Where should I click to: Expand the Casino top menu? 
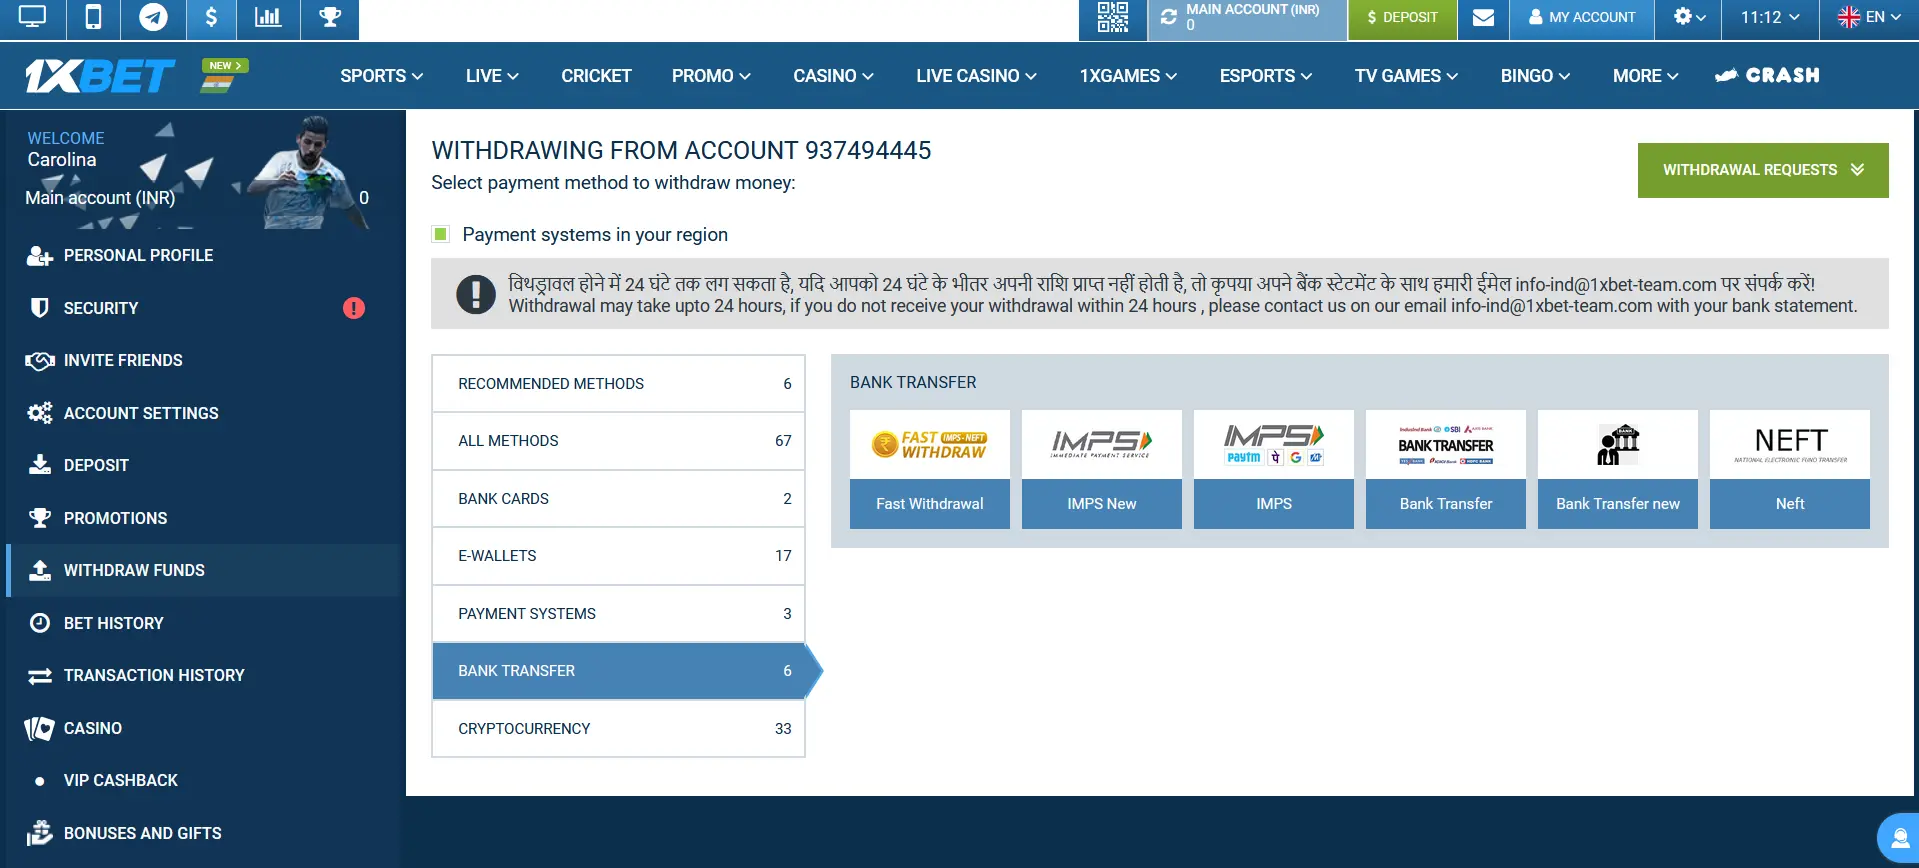[x=833, y=76]
